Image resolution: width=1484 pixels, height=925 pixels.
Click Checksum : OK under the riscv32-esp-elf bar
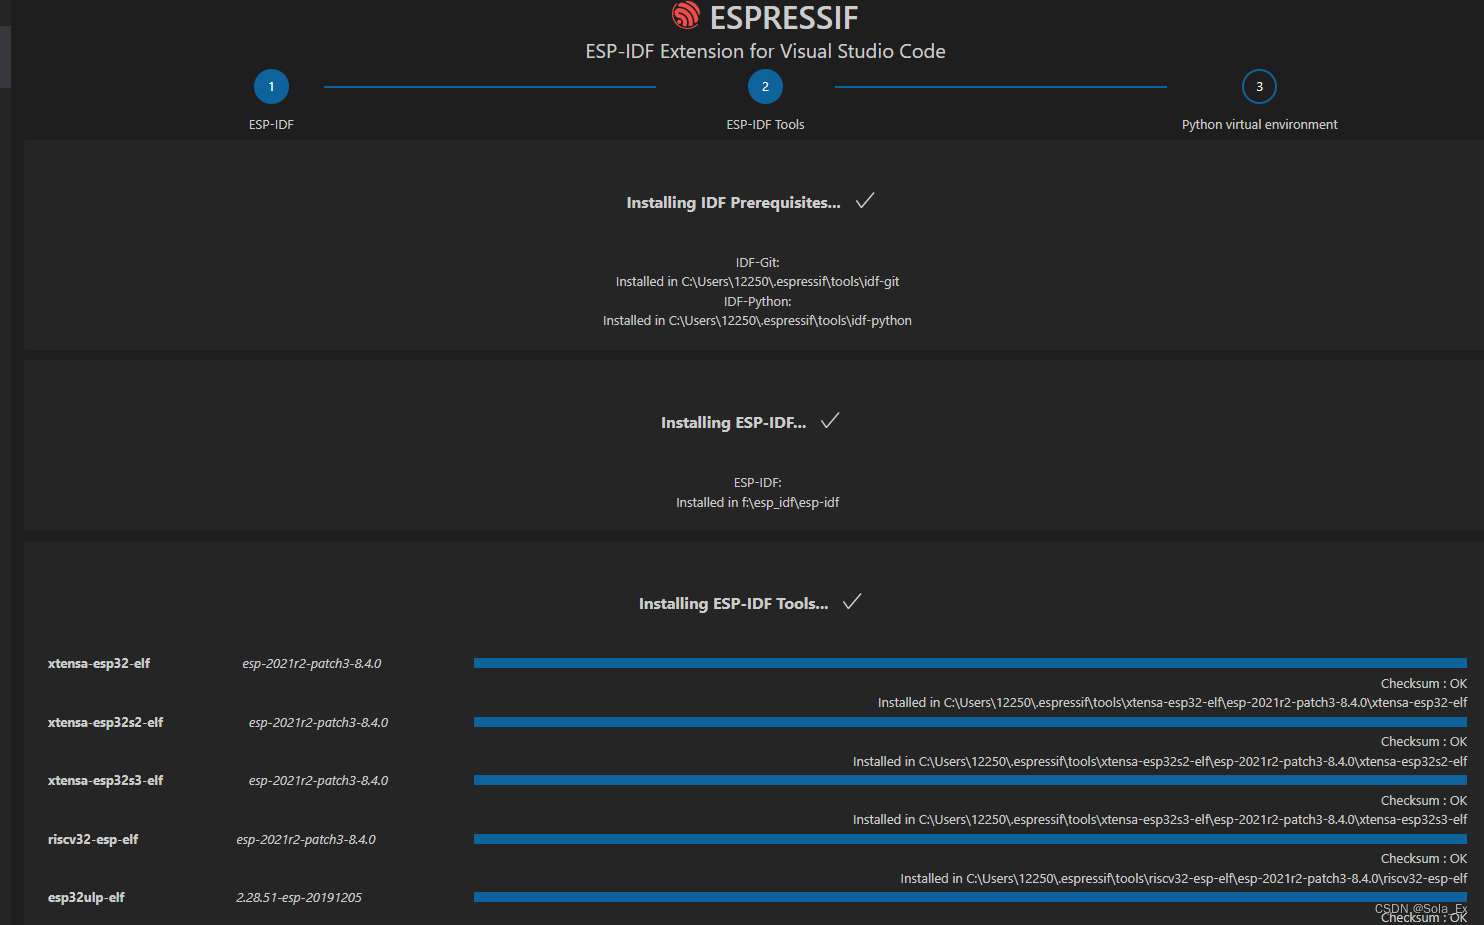[x=1424, y=859]
